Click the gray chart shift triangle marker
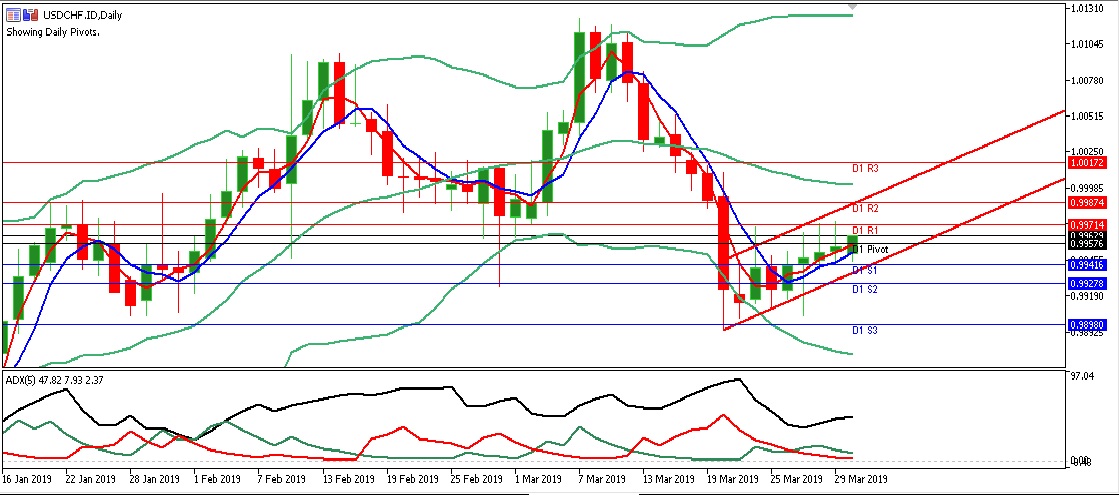The width and height of the screenshot is (1119, 495). [852, 6]
